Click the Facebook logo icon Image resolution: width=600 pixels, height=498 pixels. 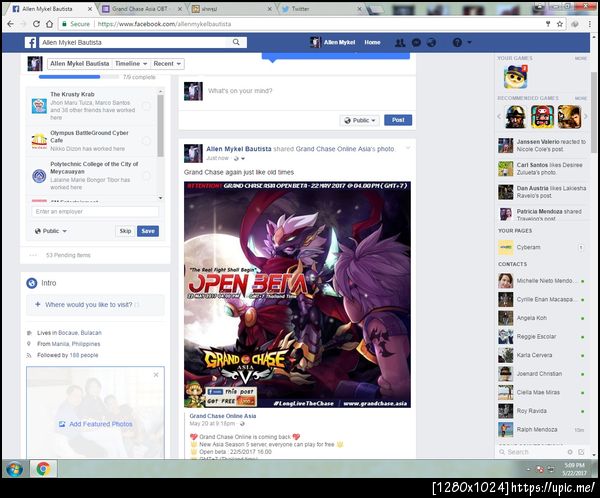click(31, 42)
